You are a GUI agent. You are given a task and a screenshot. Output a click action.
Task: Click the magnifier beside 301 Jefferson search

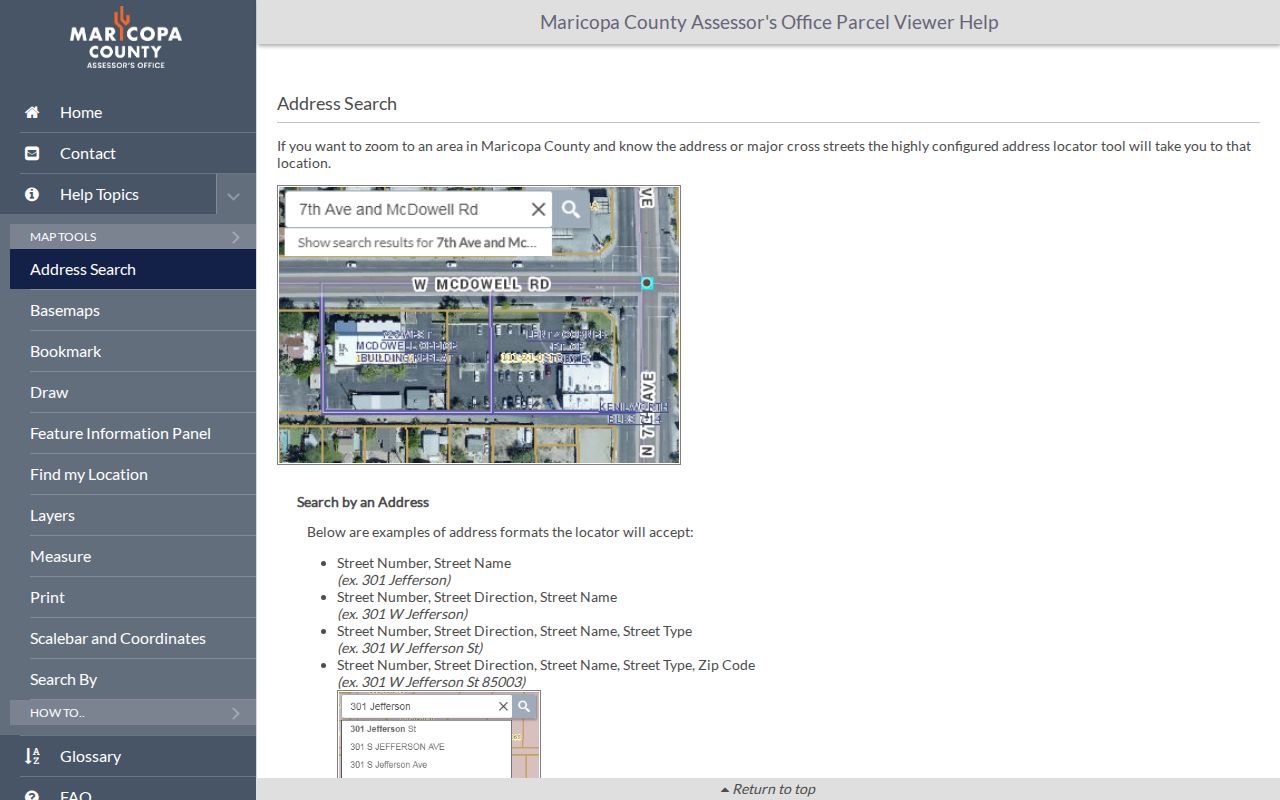point(524,706)
